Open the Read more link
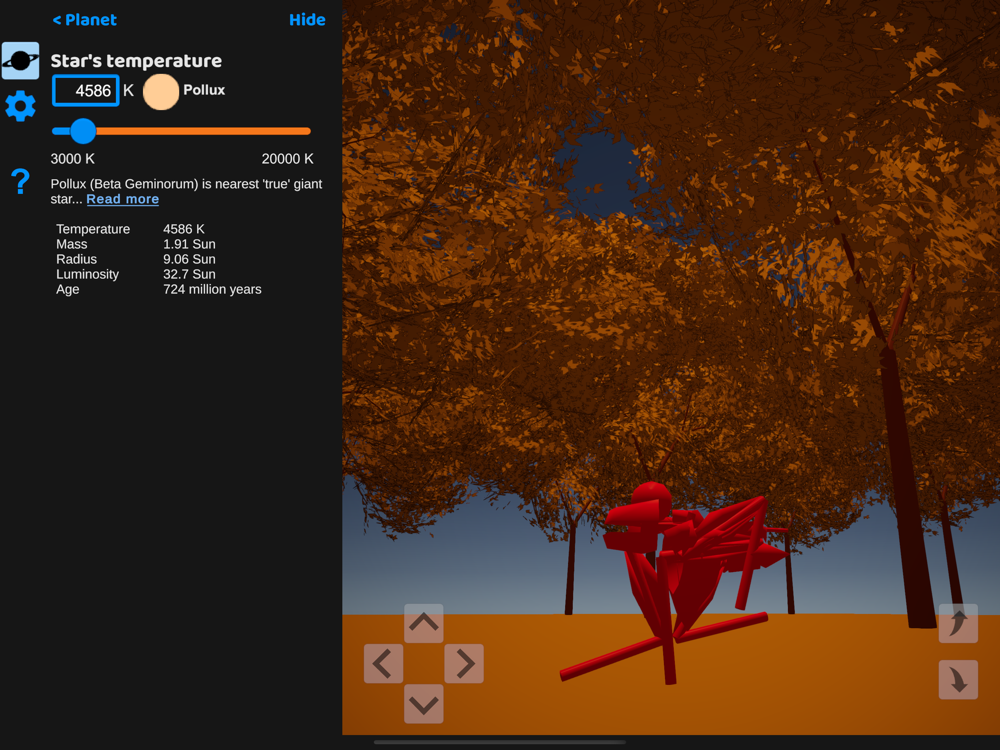The image size is (1000, 750). click(x=122, y=199)
